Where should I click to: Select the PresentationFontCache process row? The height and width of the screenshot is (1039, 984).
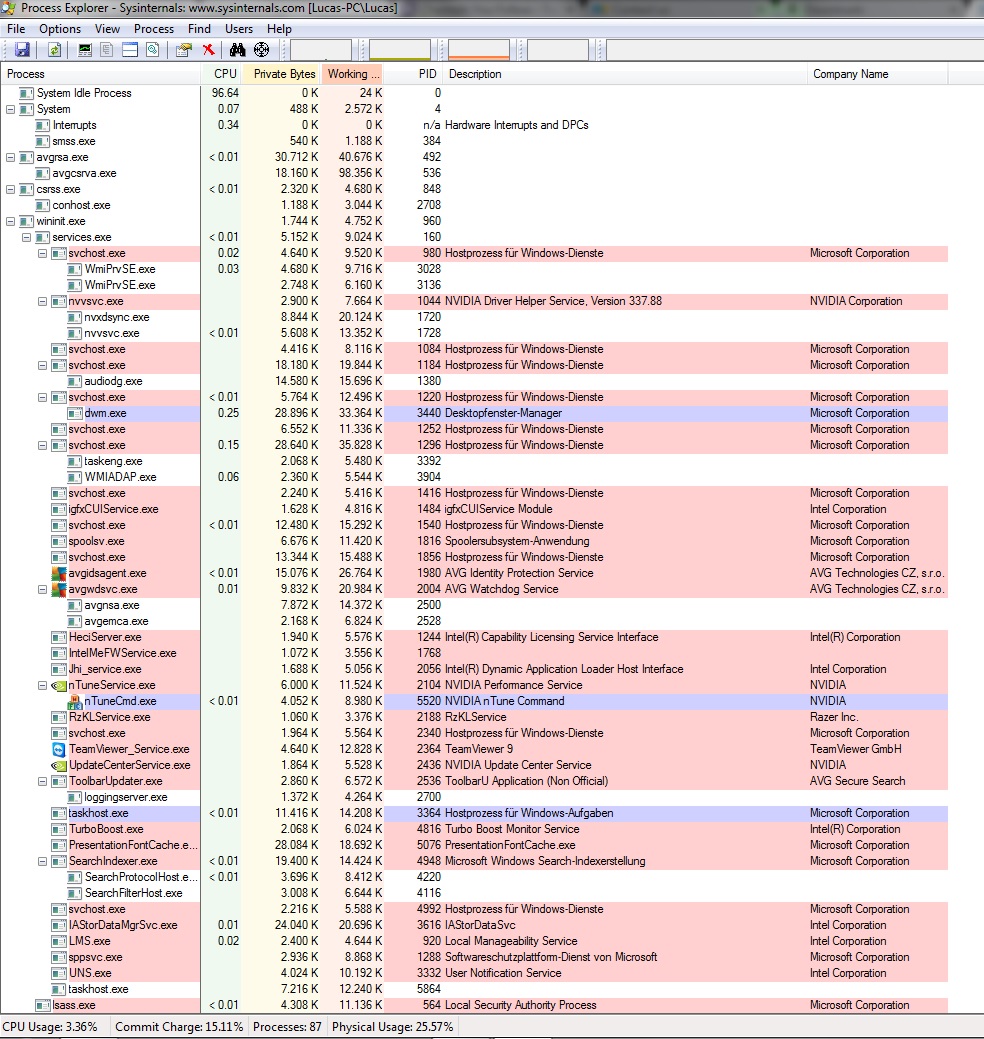tap(474, 845)
